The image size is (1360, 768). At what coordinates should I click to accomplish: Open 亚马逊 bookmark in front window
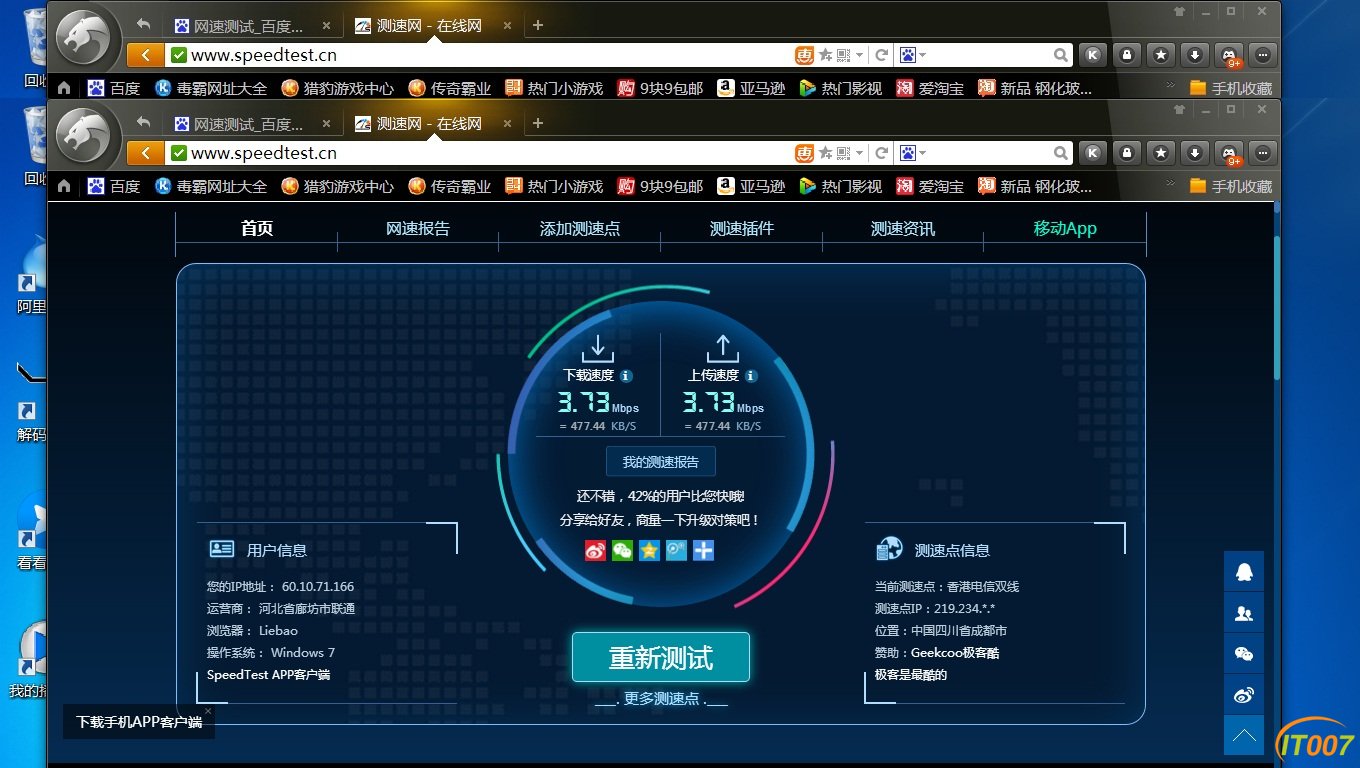tap(751, 186)
